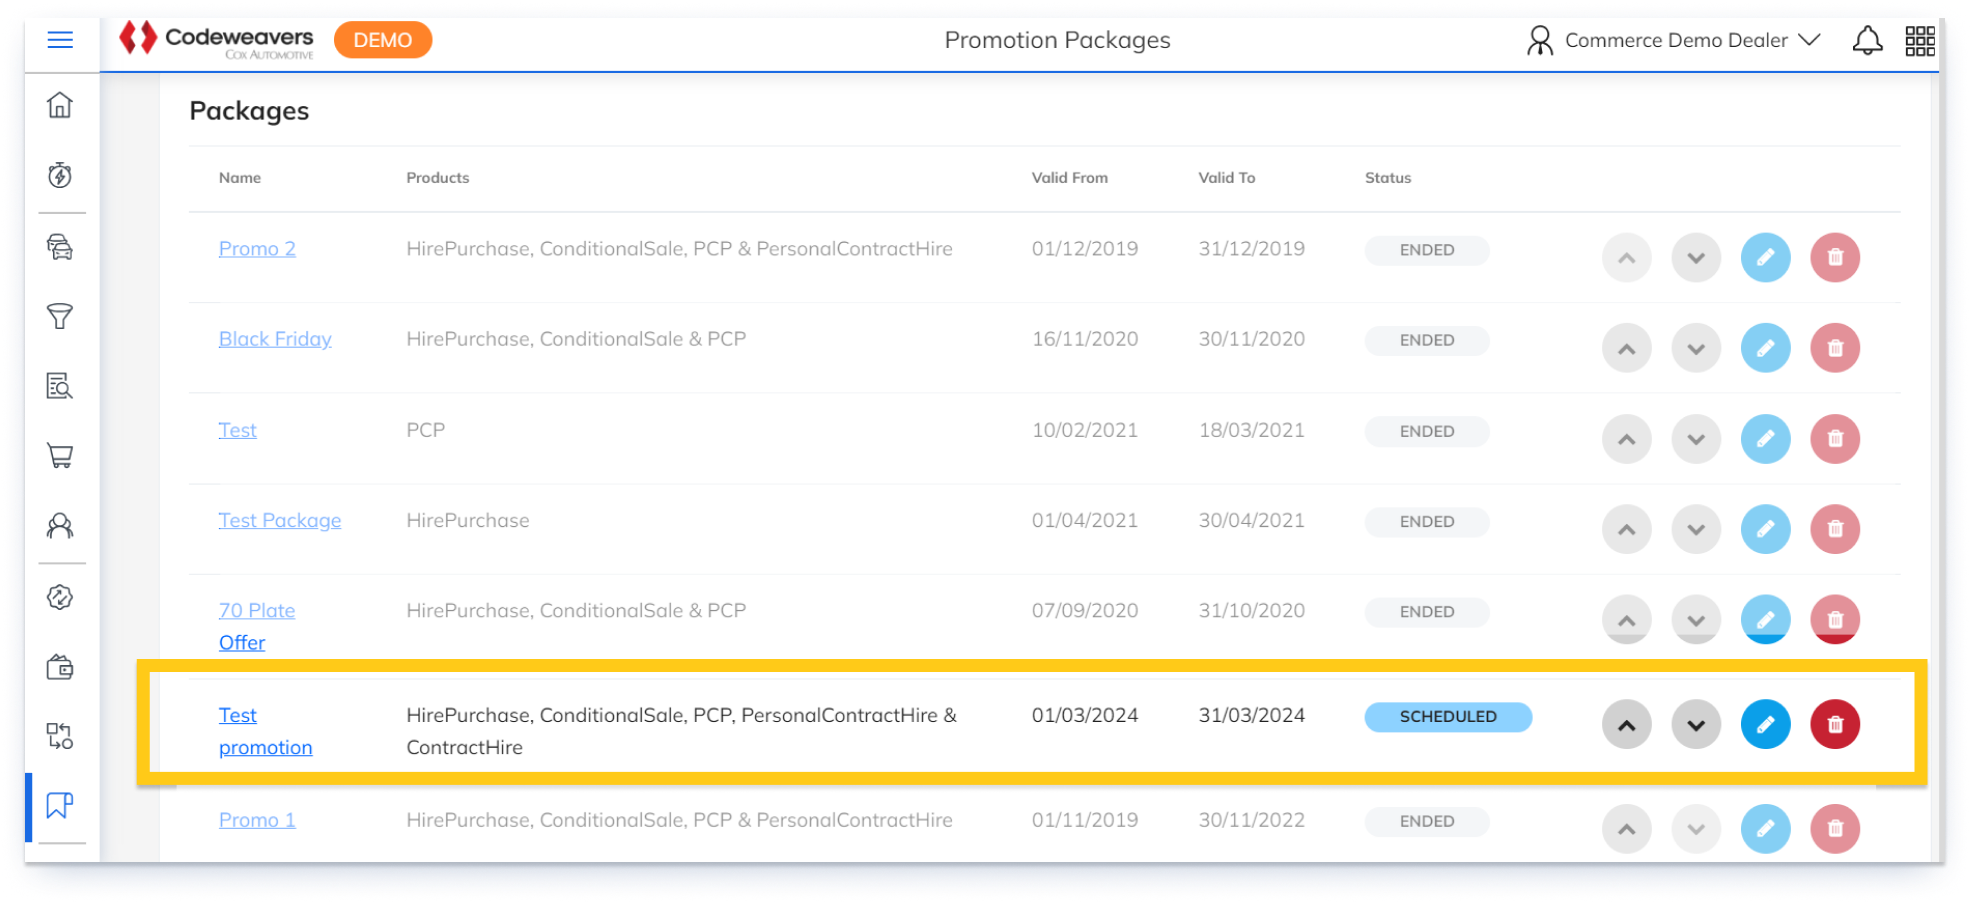Open the hamburger navigation menu
The height and width of the screenshot is (902, 1970).
click(60, 40)
